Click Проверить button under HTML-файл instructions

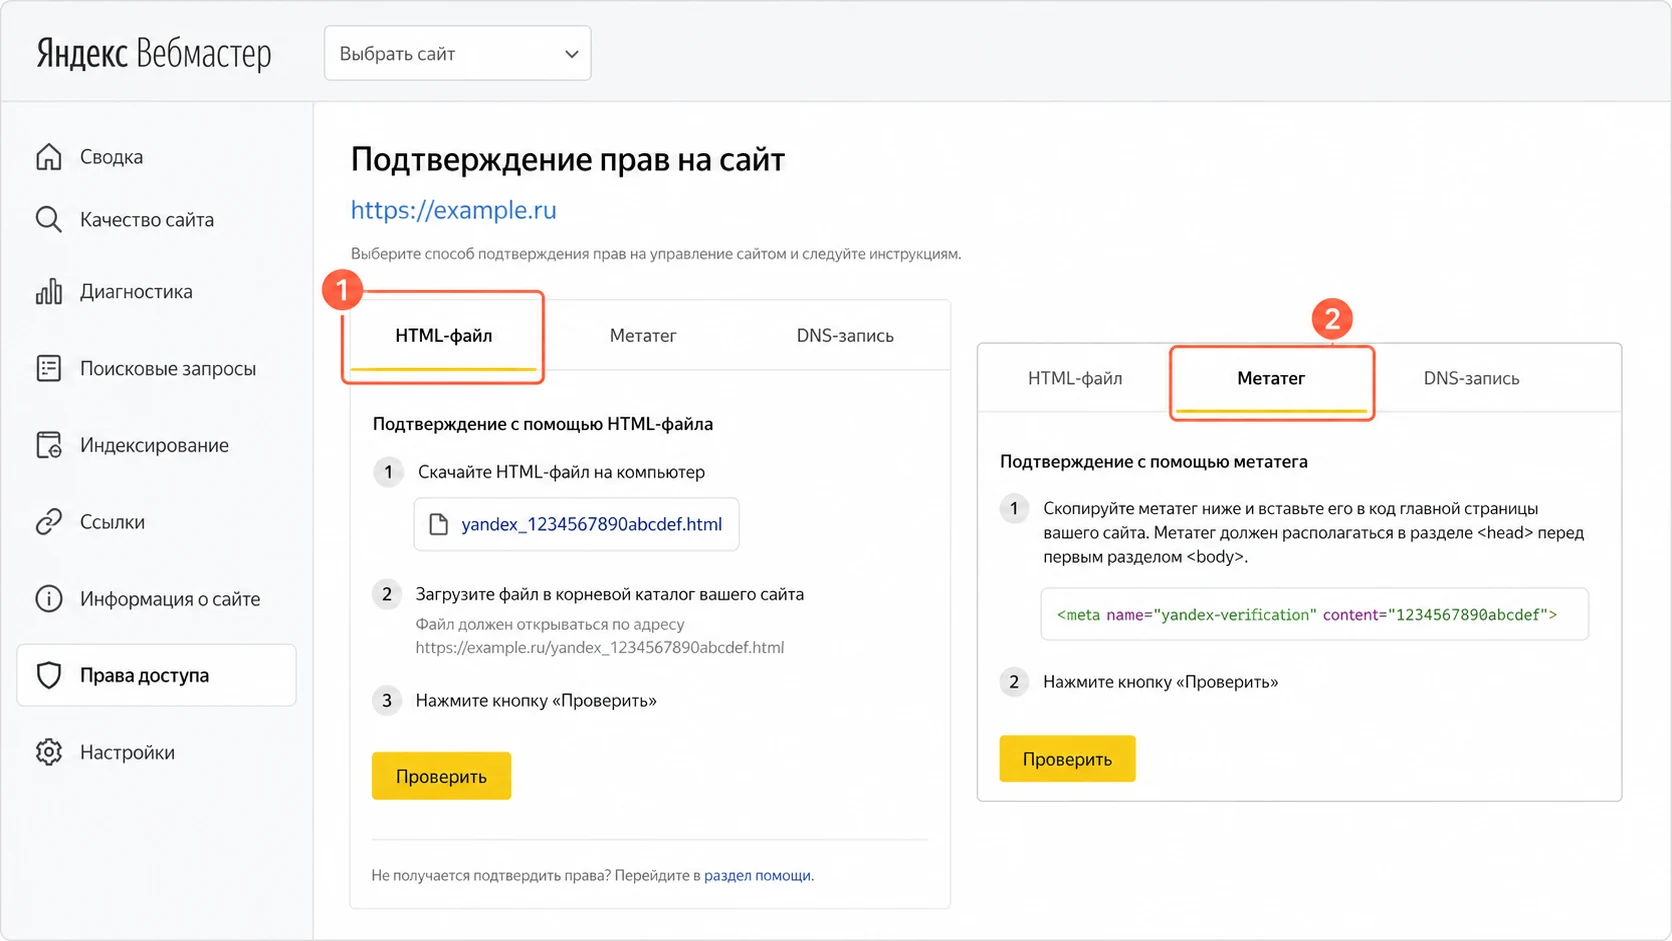point(441,776)
